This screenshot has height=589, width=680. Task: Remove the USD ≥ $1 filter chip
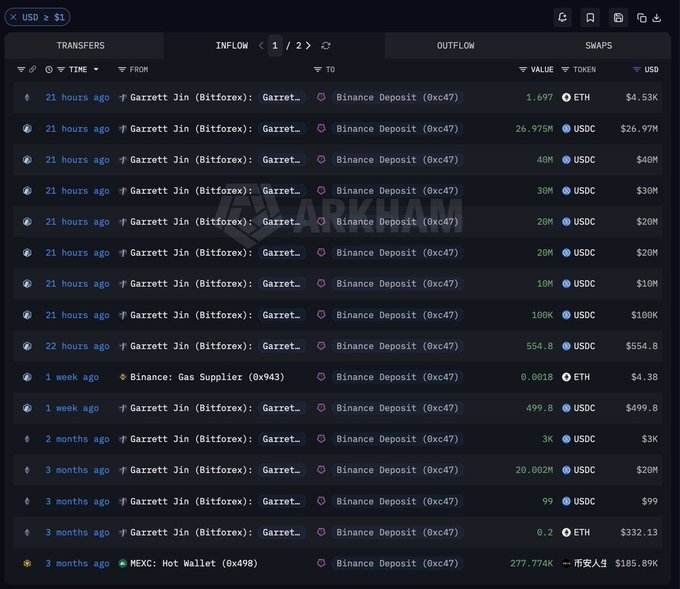tap(13, 17)
